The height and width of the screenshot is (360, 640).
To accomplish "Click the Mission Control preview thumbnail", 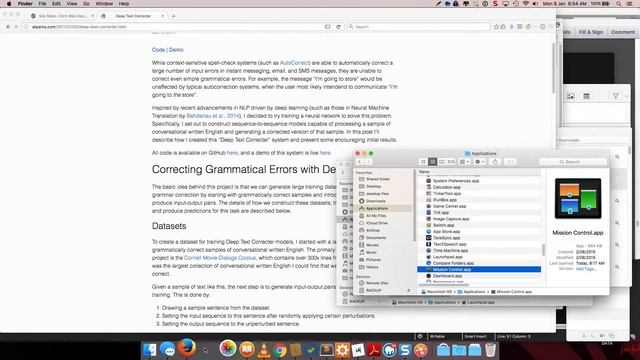I will [578, 198].
